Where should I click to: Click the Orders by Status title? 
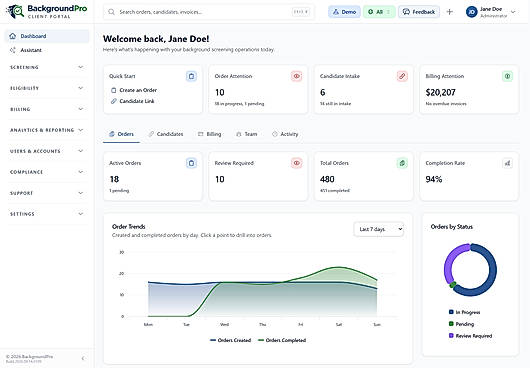[x=452, y=227]
